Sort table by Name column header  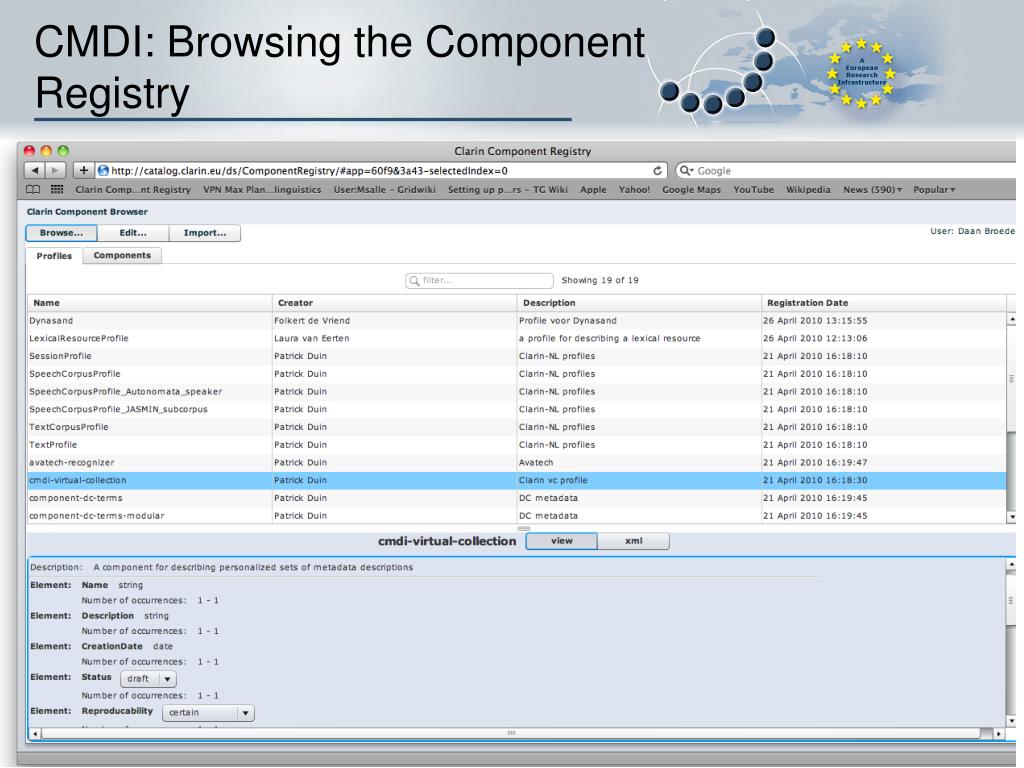point(150,302)
